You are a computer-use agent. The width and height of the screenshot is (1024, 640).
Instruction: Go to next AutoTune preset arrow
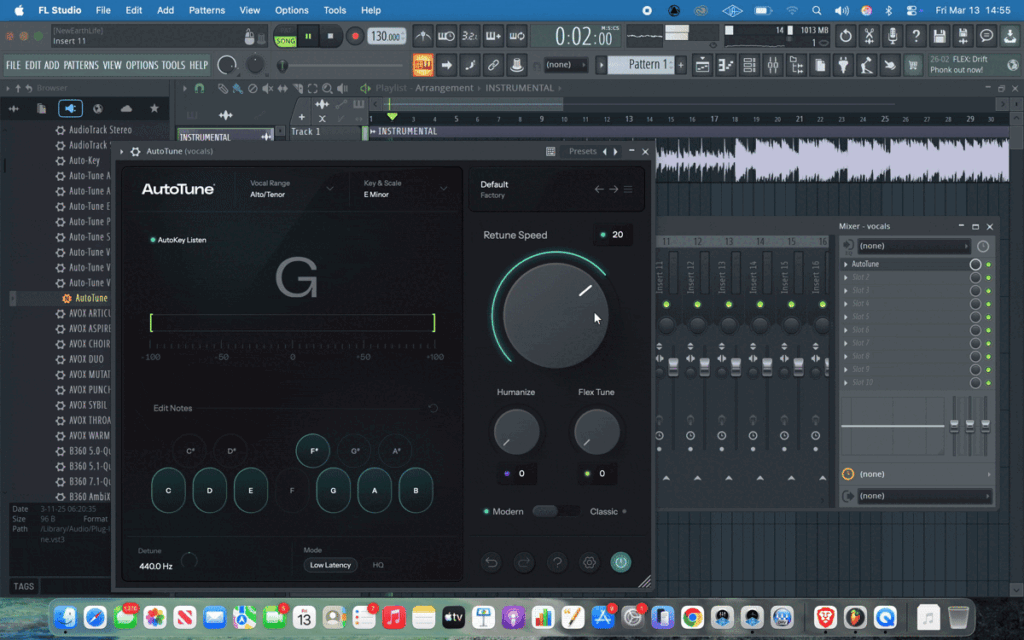click(613, 189)
